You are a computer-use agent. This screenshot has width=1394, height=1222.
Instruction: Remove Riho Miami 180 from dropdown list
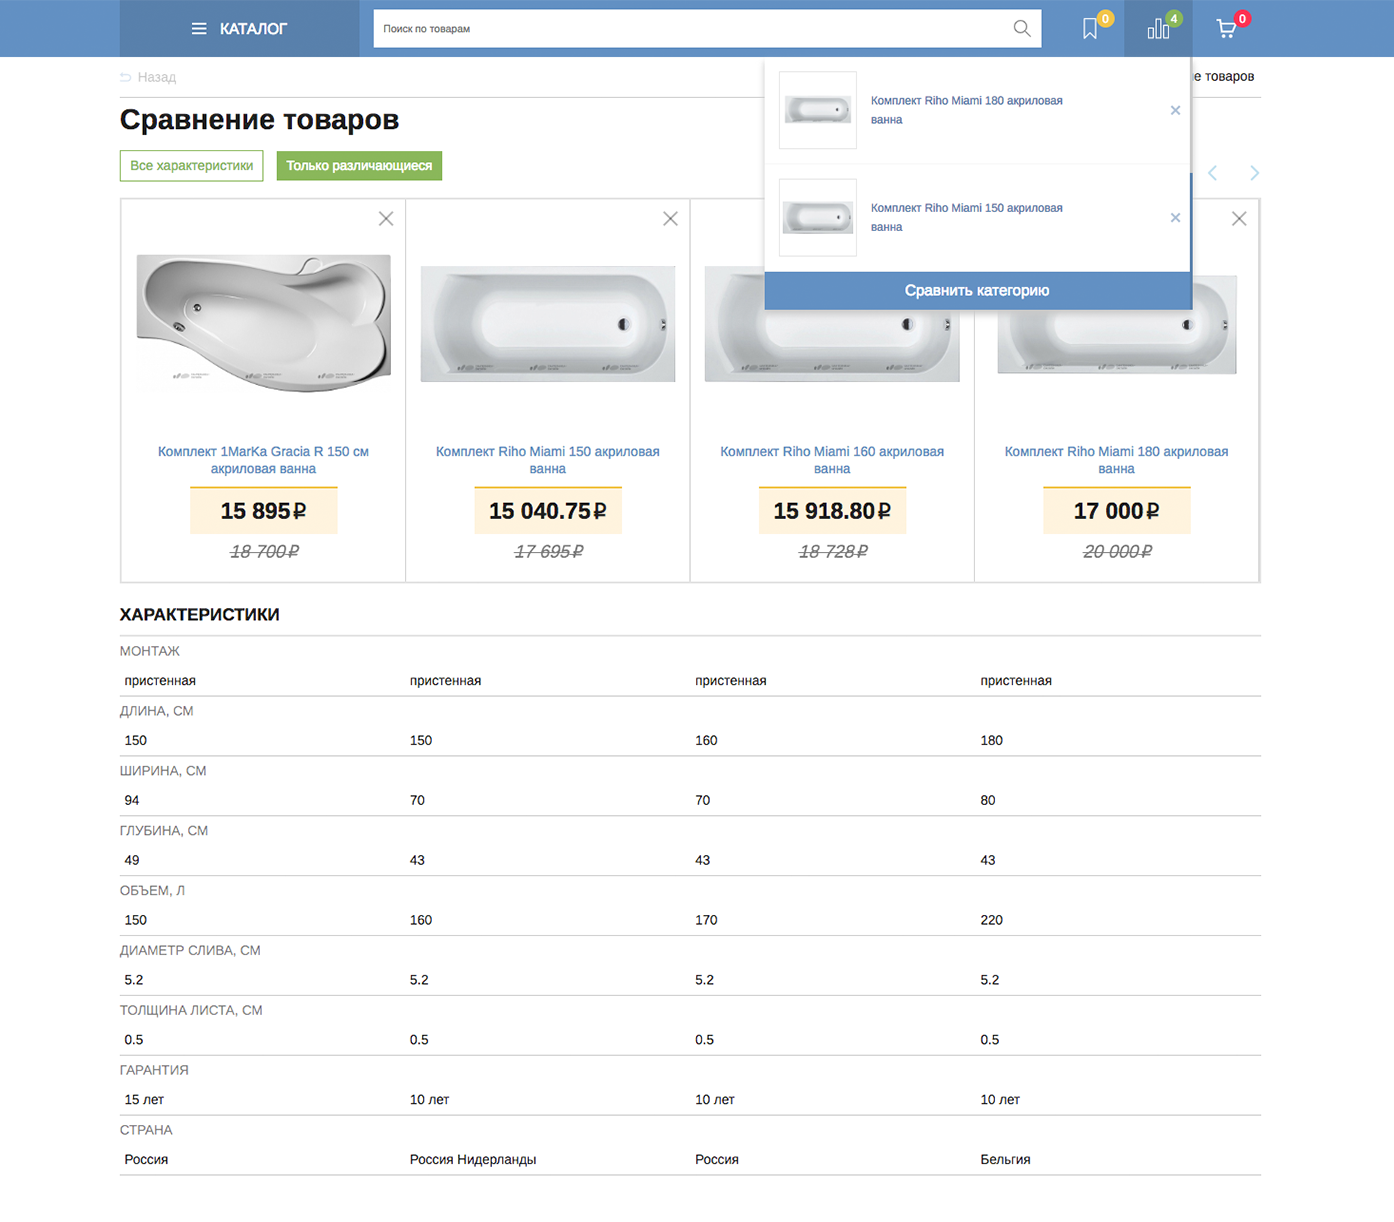(x=1175, y=111)
